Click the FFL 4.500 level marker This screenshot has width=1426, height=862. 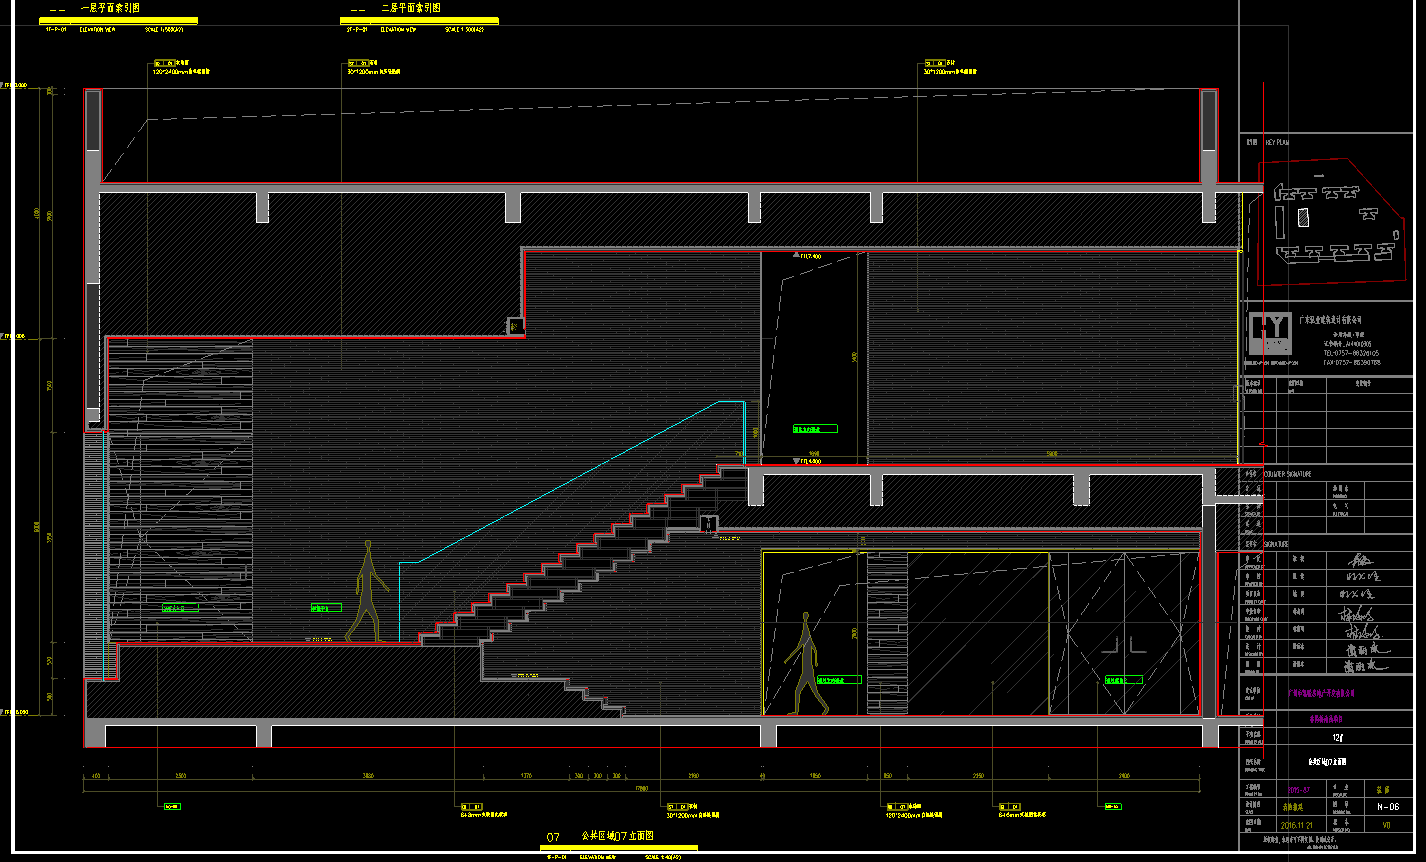[x=808, y=462]
